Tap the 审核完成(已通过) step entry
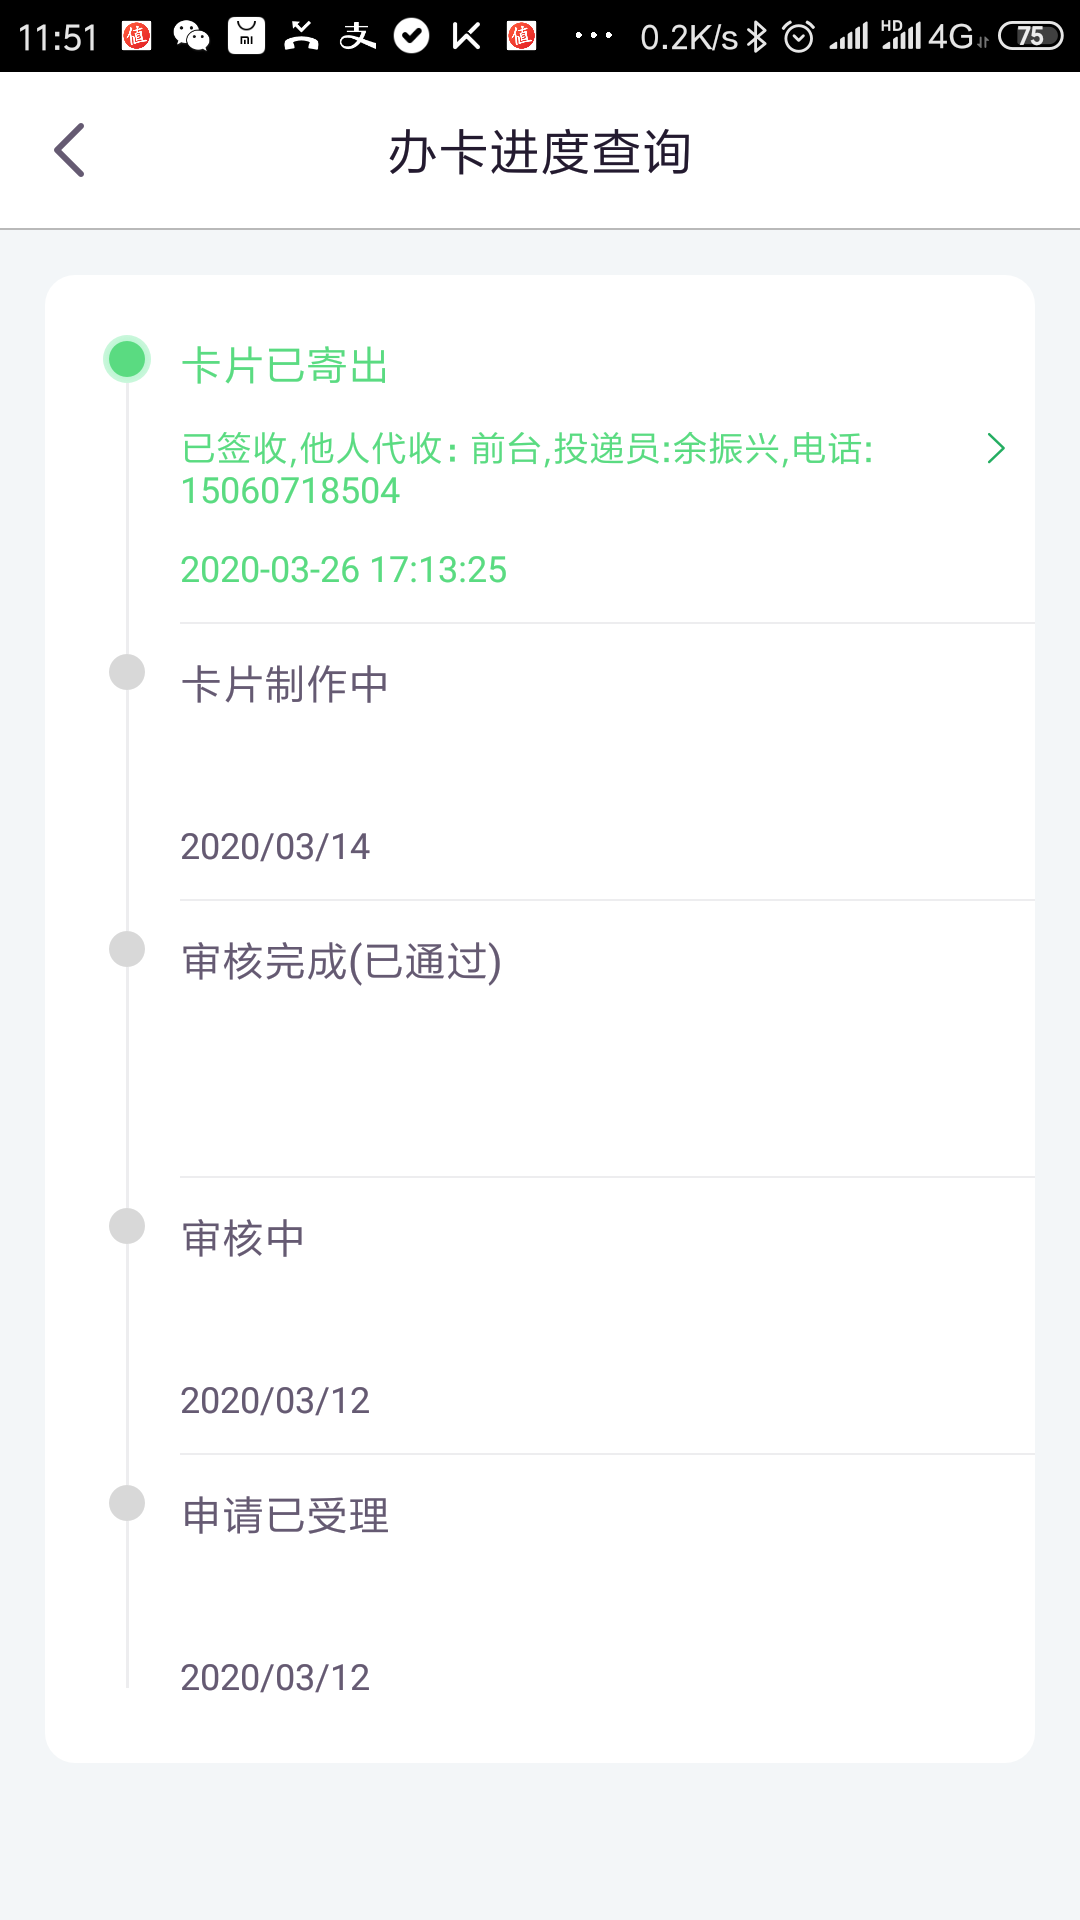This screenshot has width=1080, height=1920. click(607, 1039)
